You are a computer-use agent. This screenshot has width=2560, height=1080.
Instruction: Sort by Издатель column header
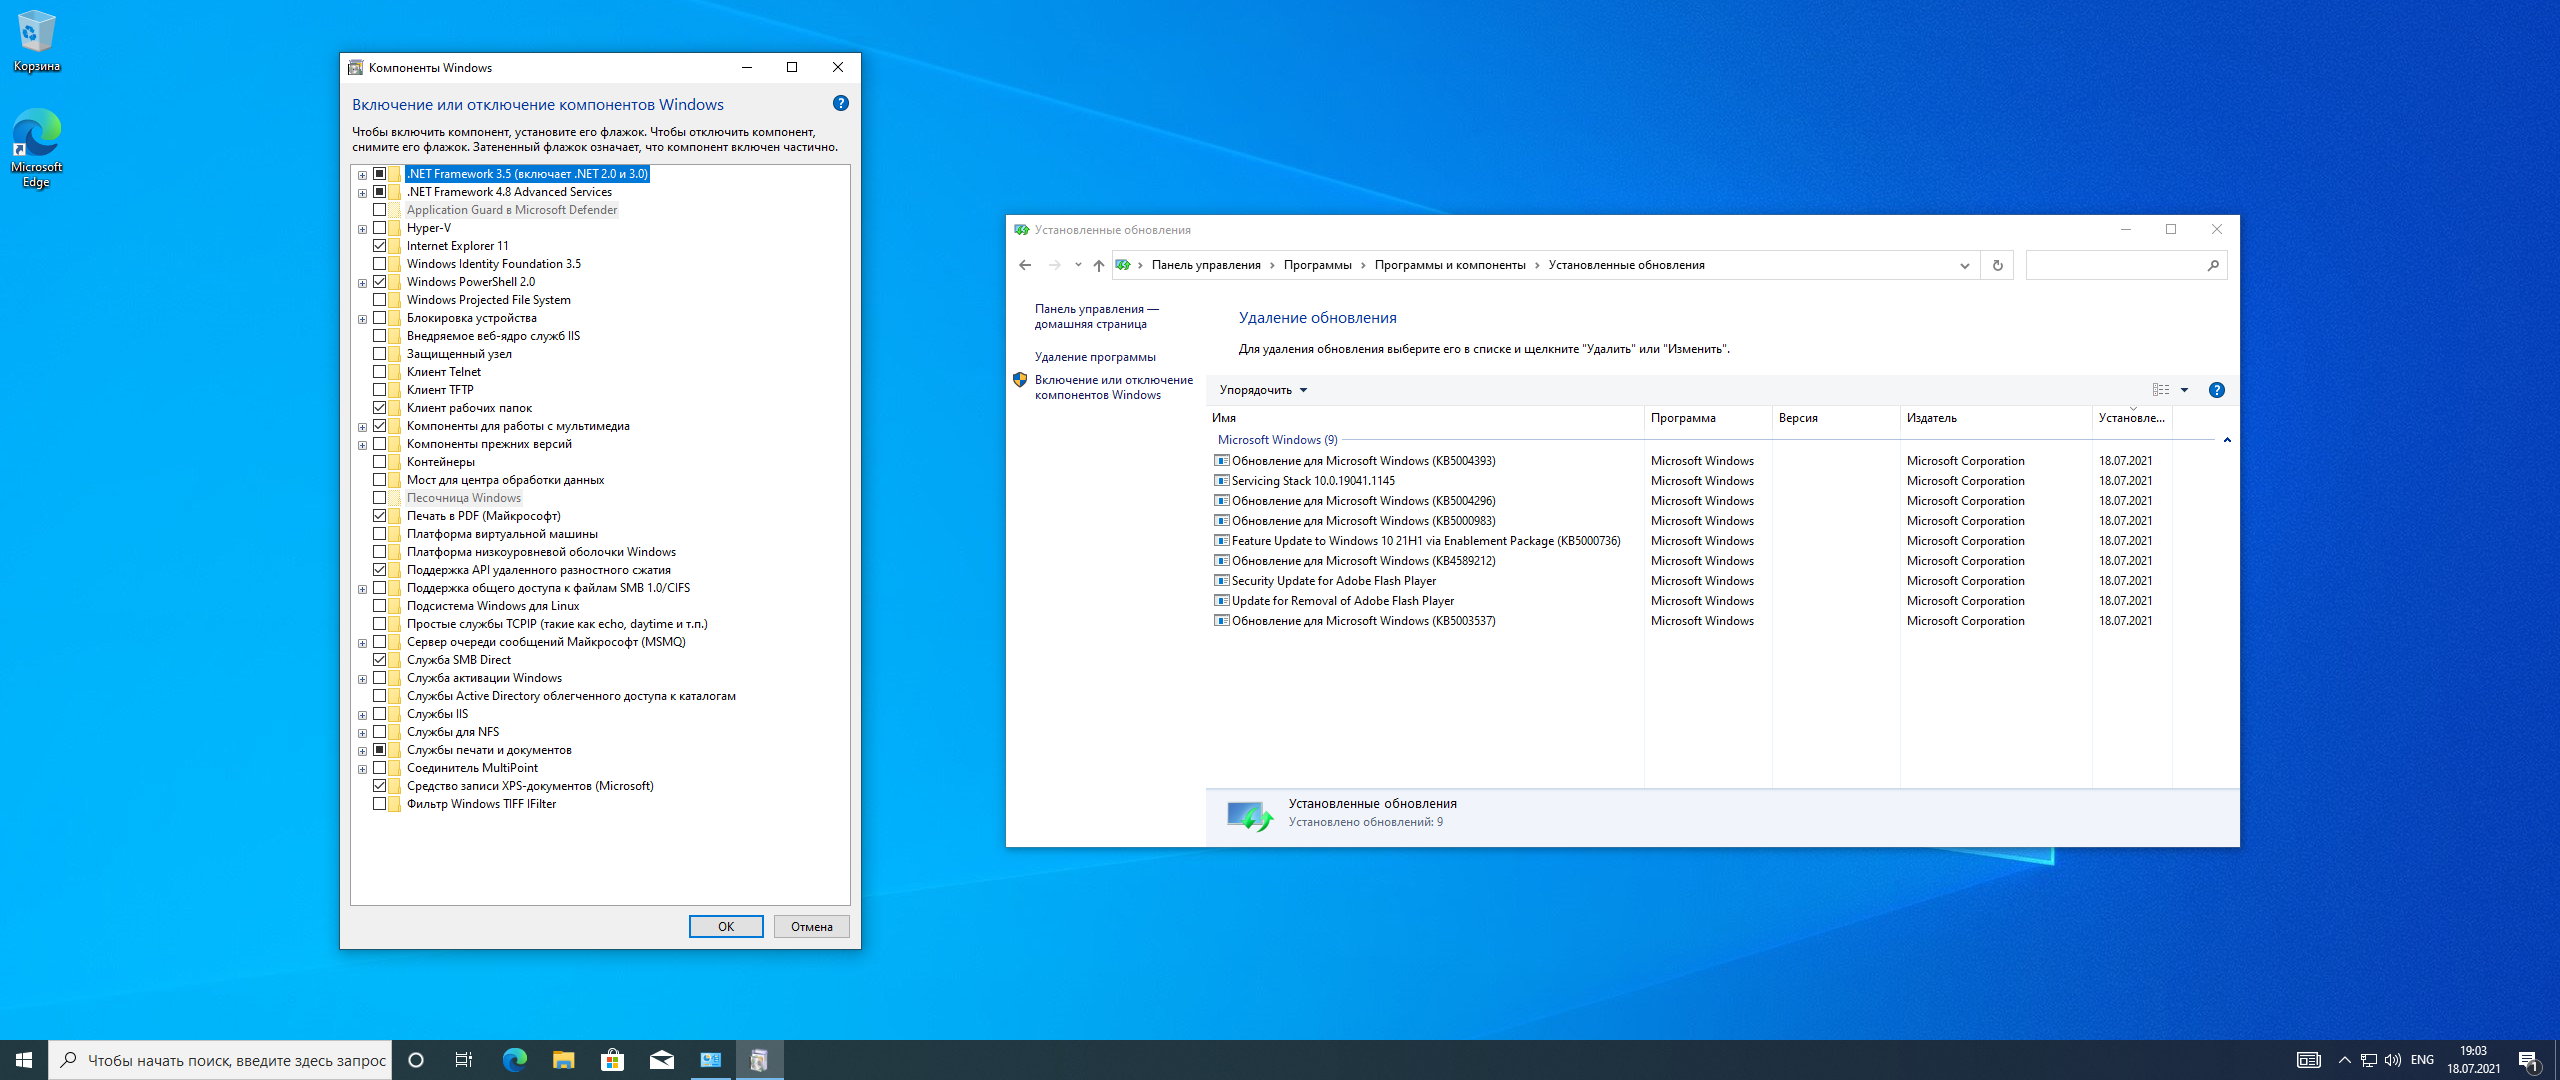click(x=1995, y=418)
